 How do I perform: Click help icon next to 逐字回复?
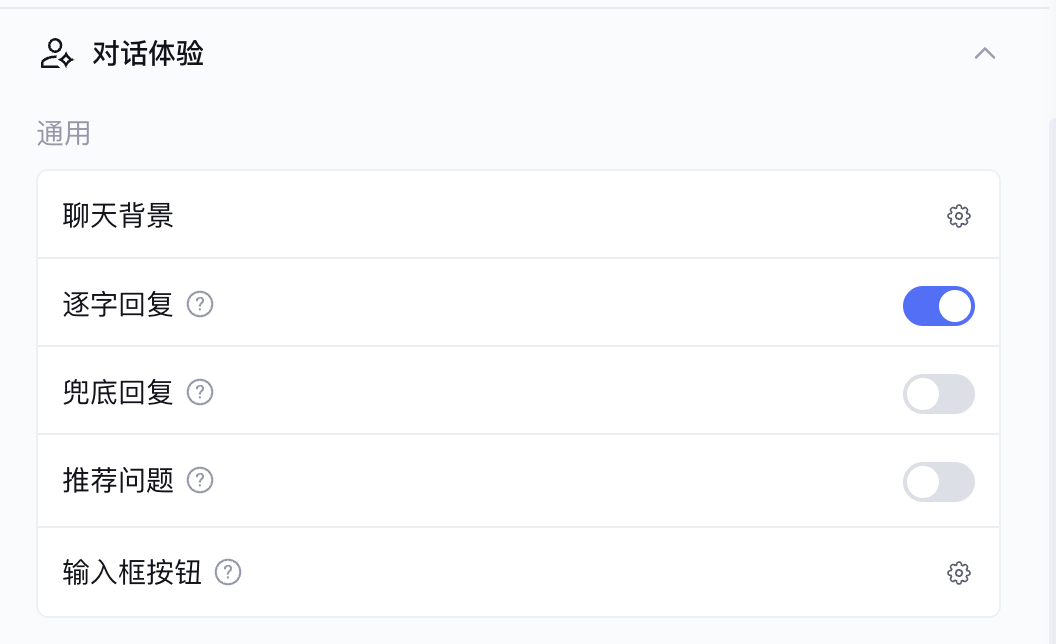tap(201, 304)
